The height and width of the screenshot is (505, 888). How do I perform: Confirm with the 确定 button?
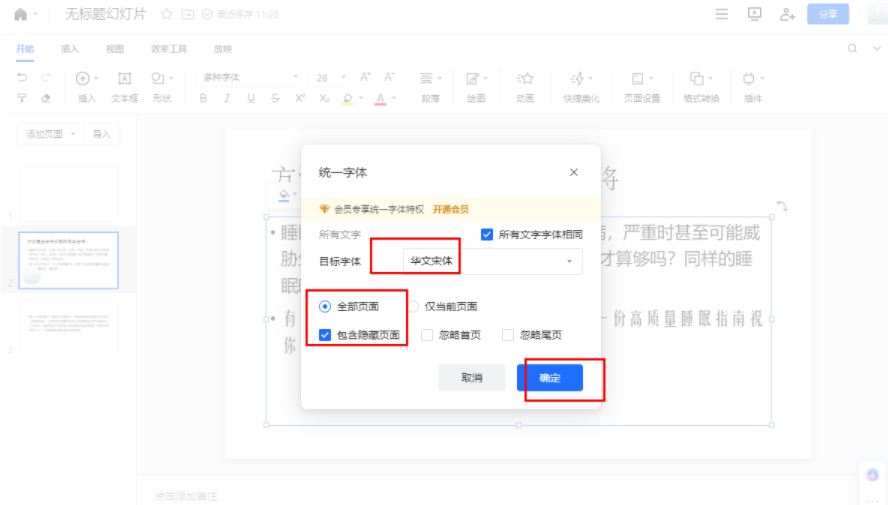pos(550,378)
